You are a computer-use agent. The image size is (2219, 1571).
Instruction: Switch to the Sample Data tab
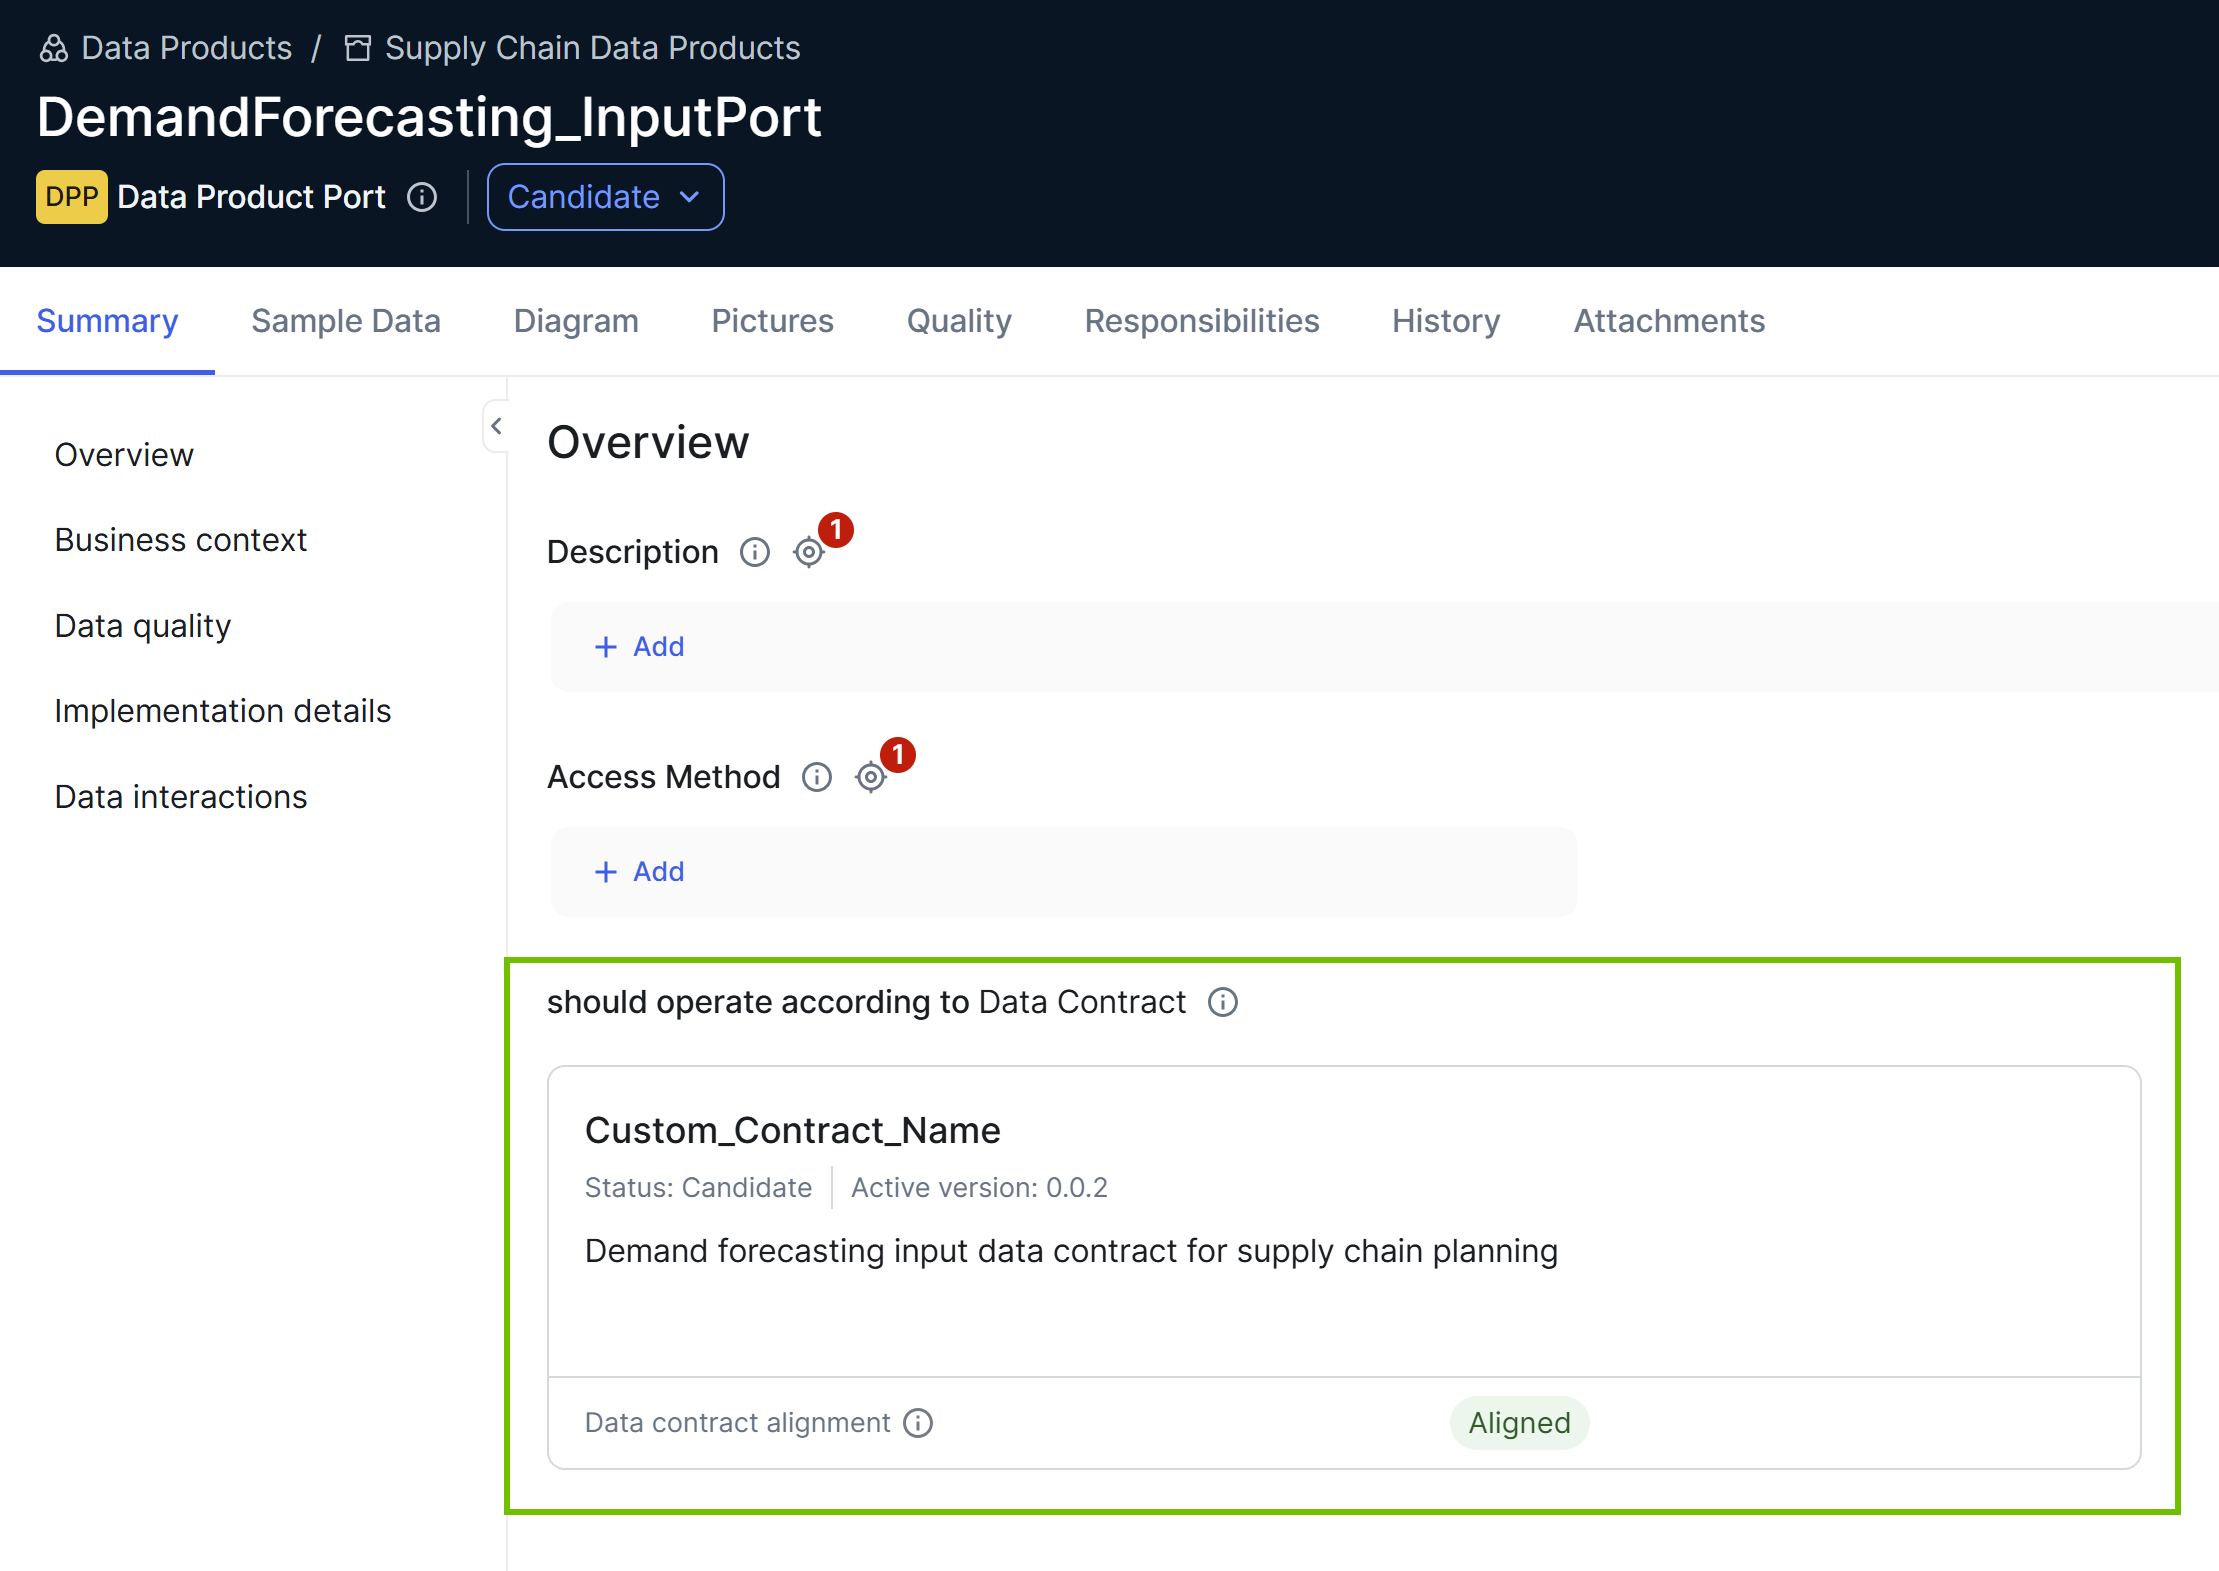346,321
